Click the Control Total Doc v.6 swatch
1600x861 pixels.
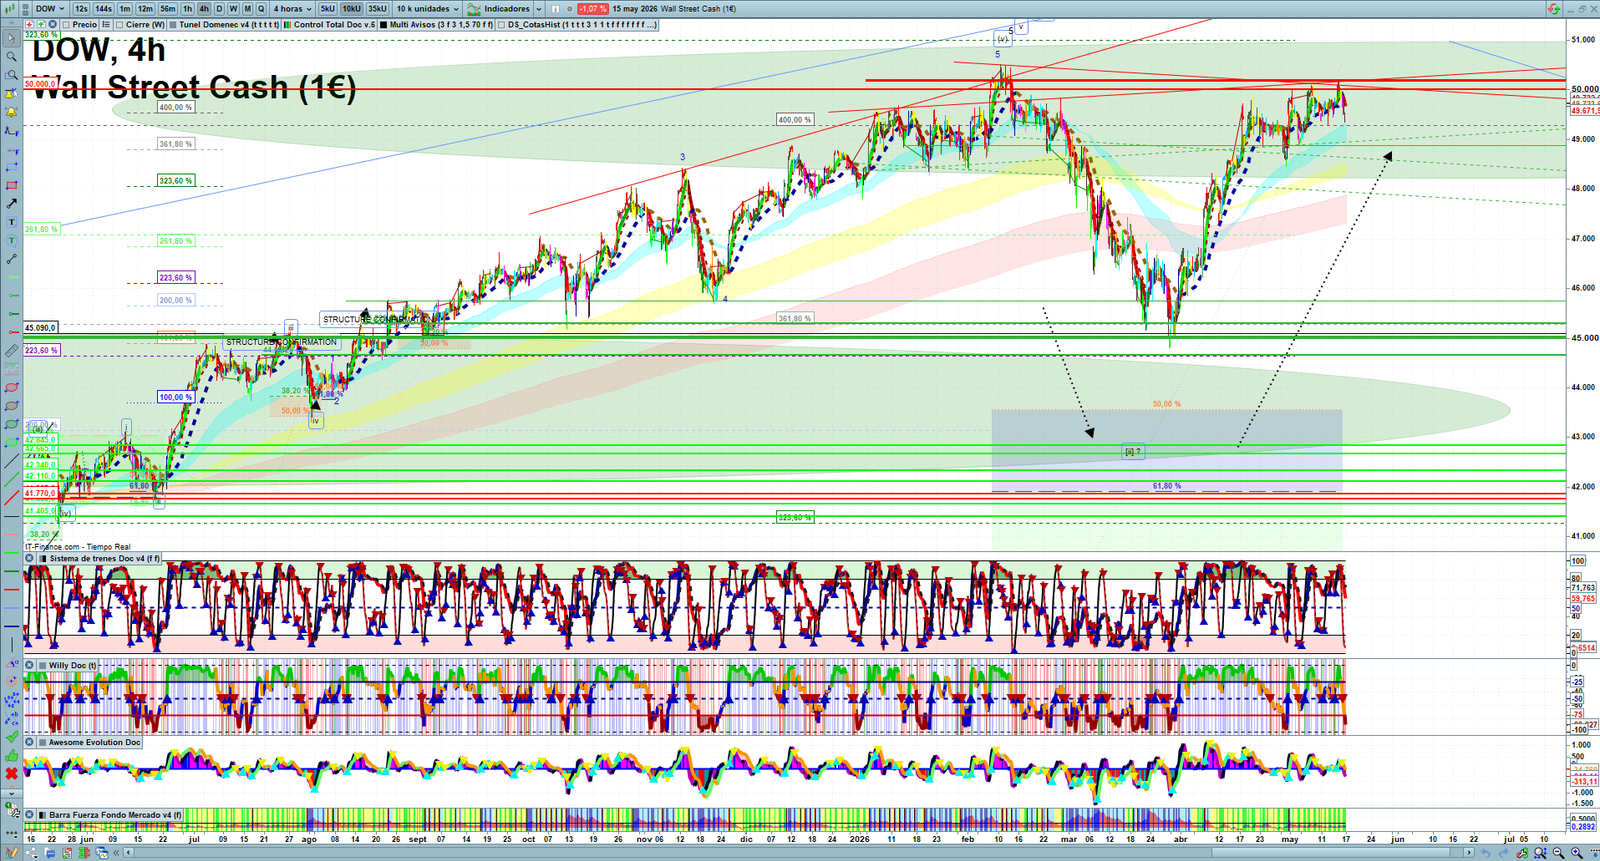[x=288, y=24]
